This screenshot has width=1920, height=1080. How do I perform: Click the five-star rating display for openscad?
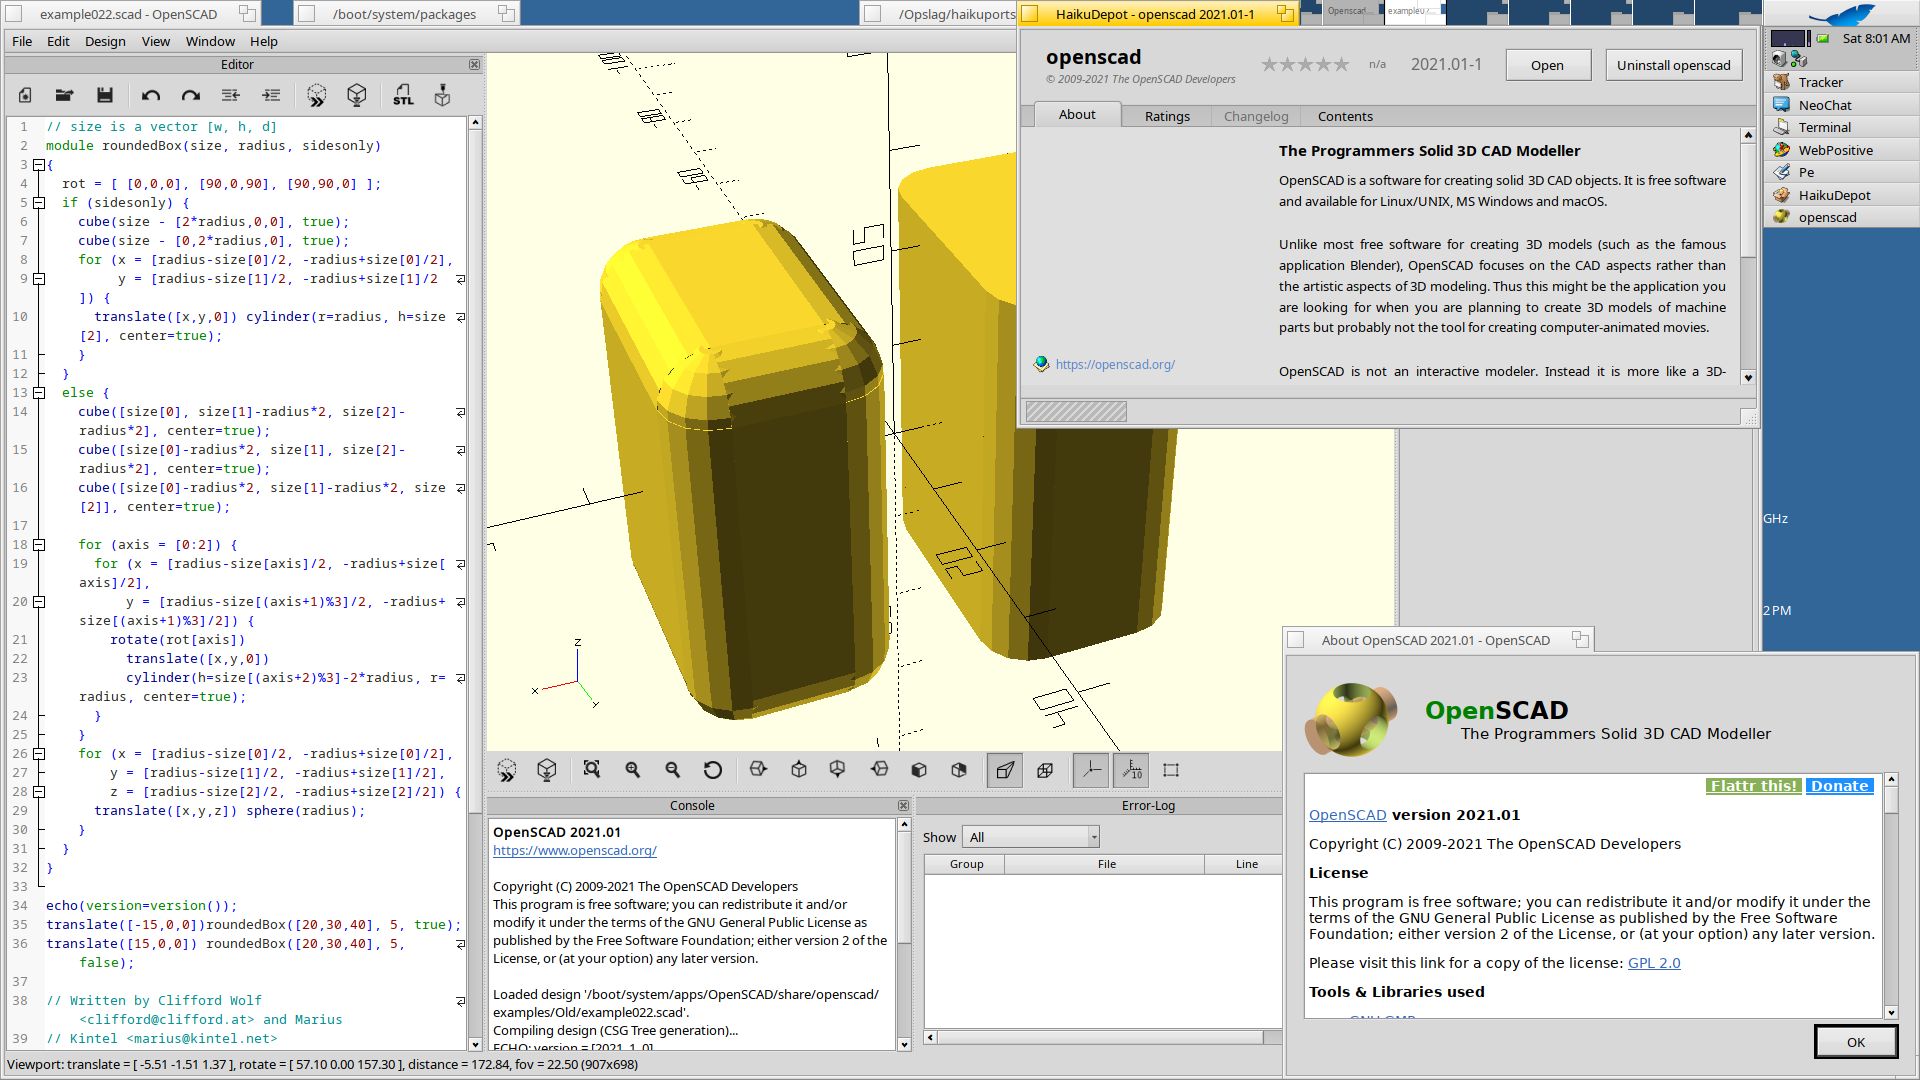[1304, 65]
